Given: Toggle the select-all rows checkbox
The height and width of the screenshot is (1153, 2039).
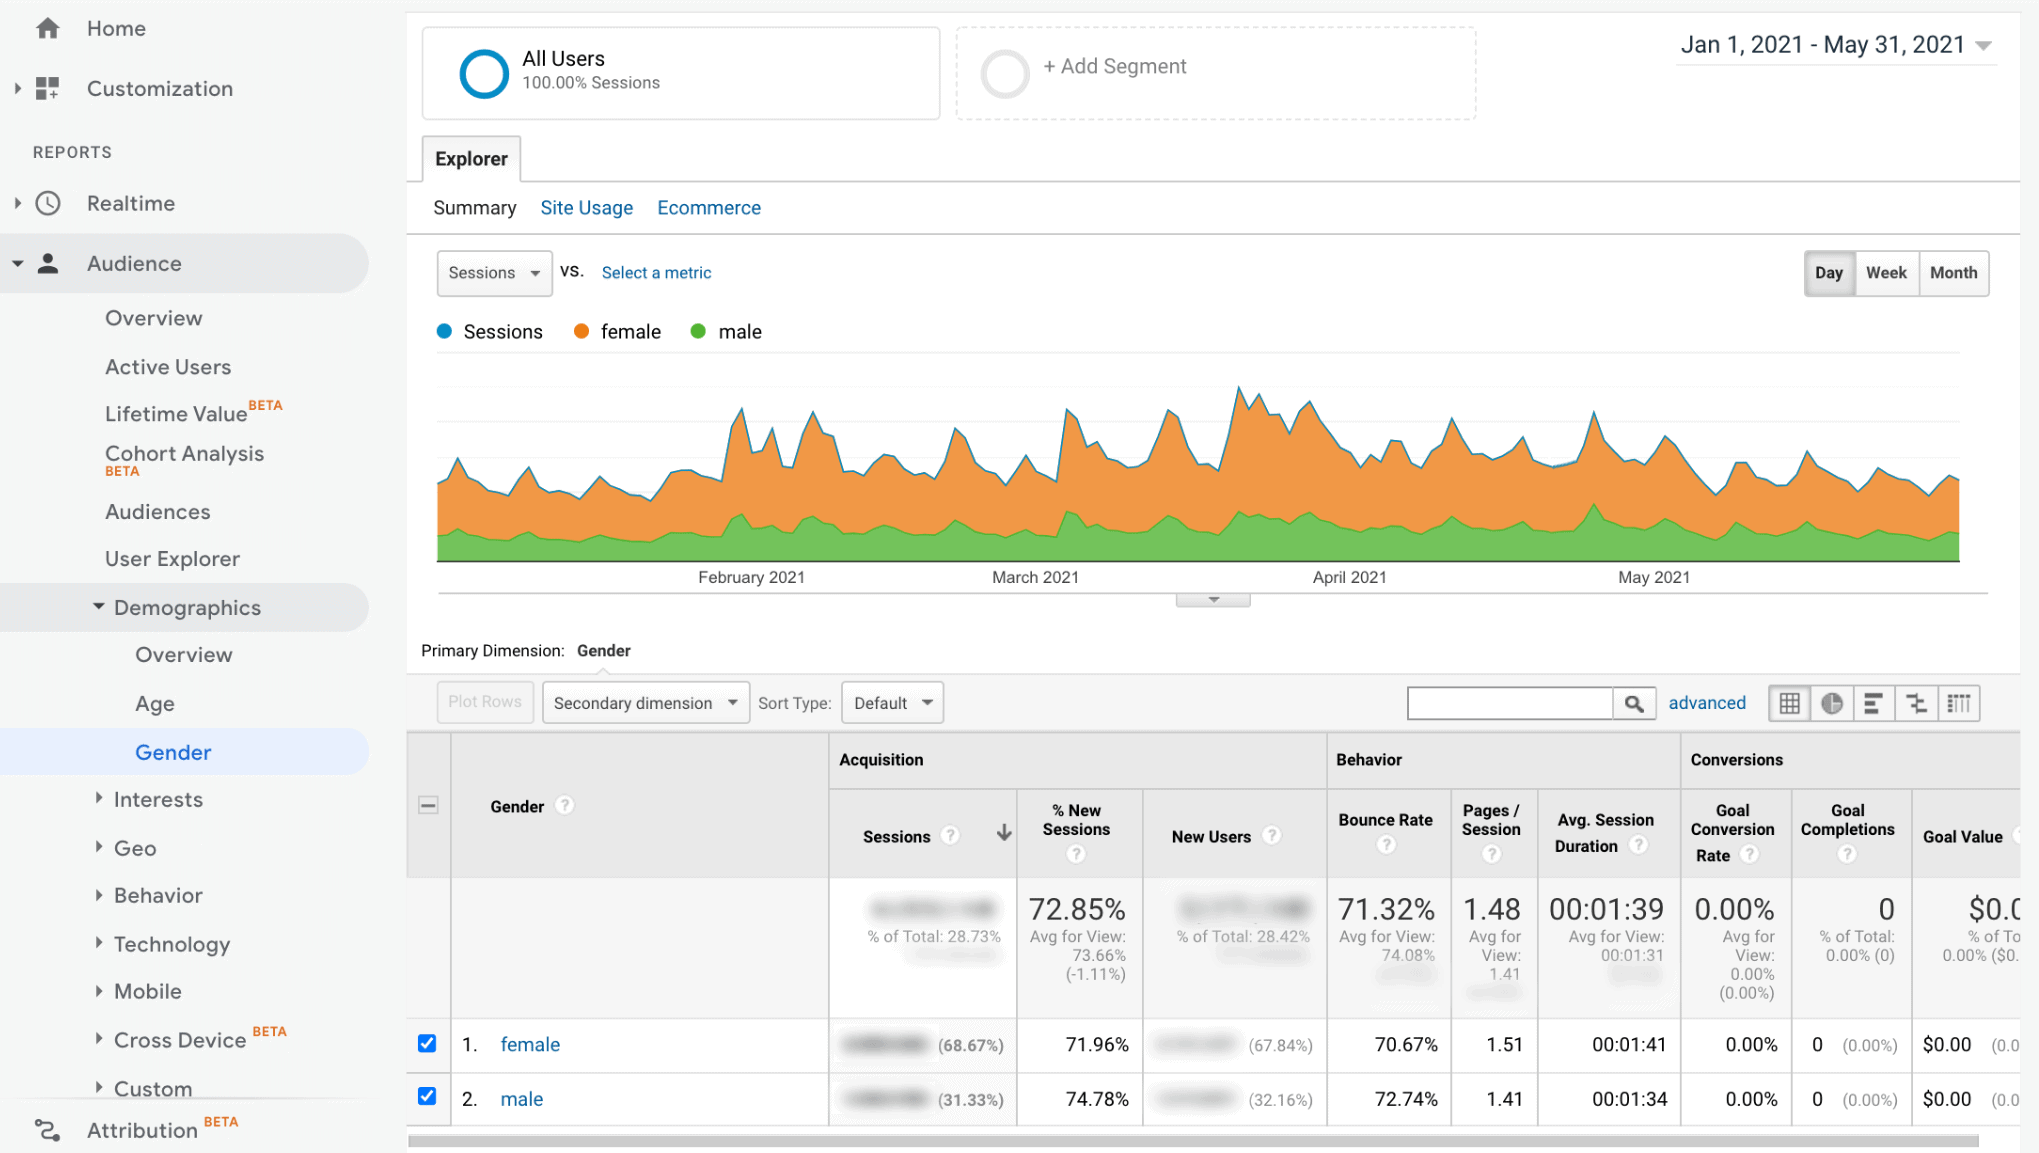Looking at the screenshot, I should click(x=428, y=805).
